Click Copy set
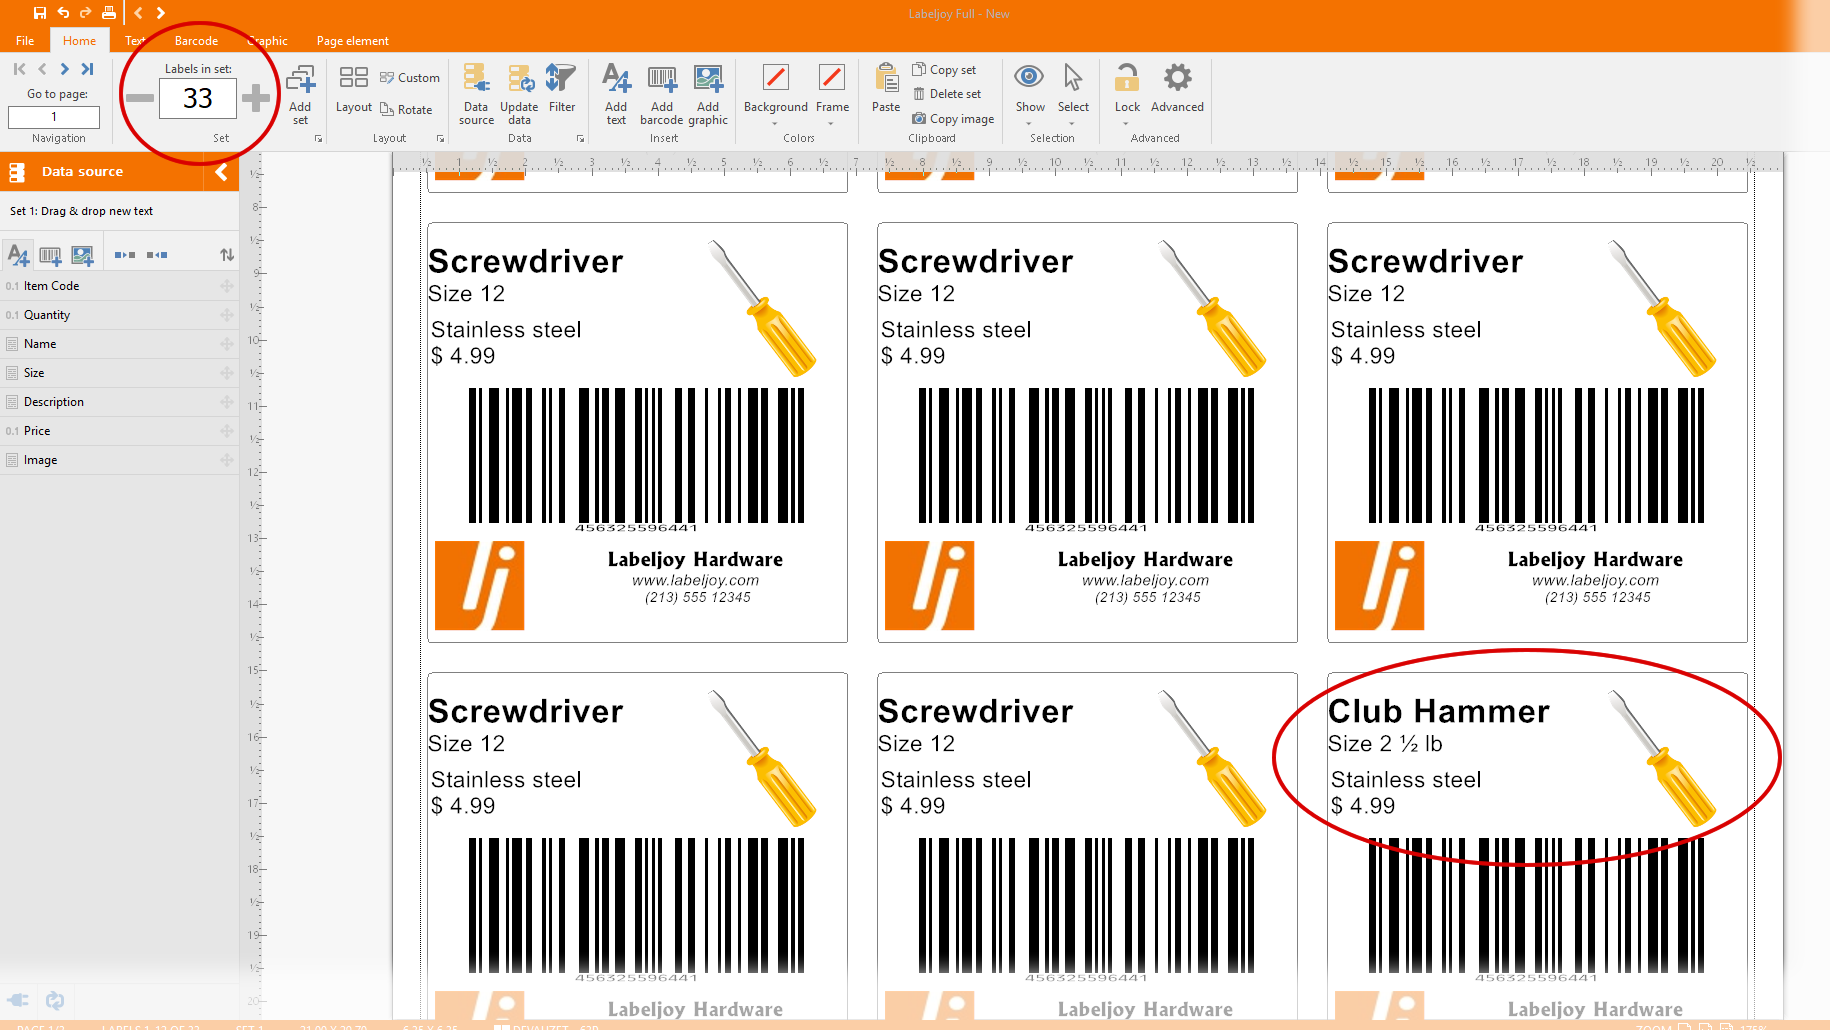1830x1030 pixels. pyautogui.click(x=944, y=70)
